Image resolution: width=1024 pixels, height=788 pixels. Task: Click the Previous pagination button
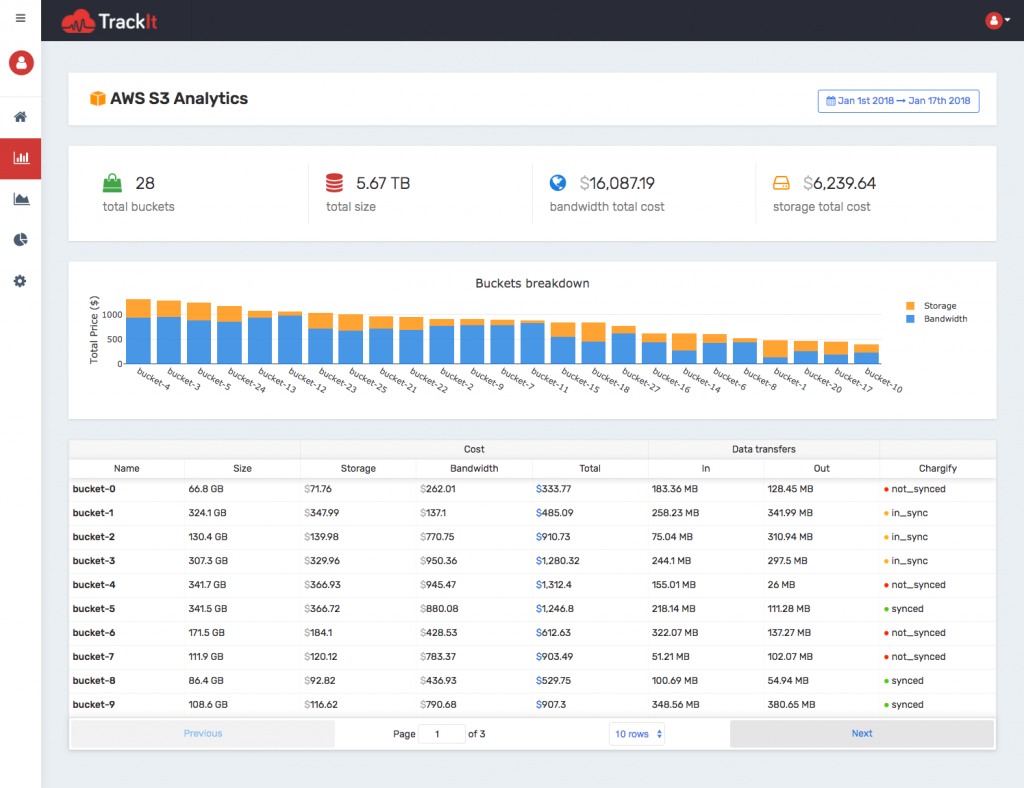(202, 733)
